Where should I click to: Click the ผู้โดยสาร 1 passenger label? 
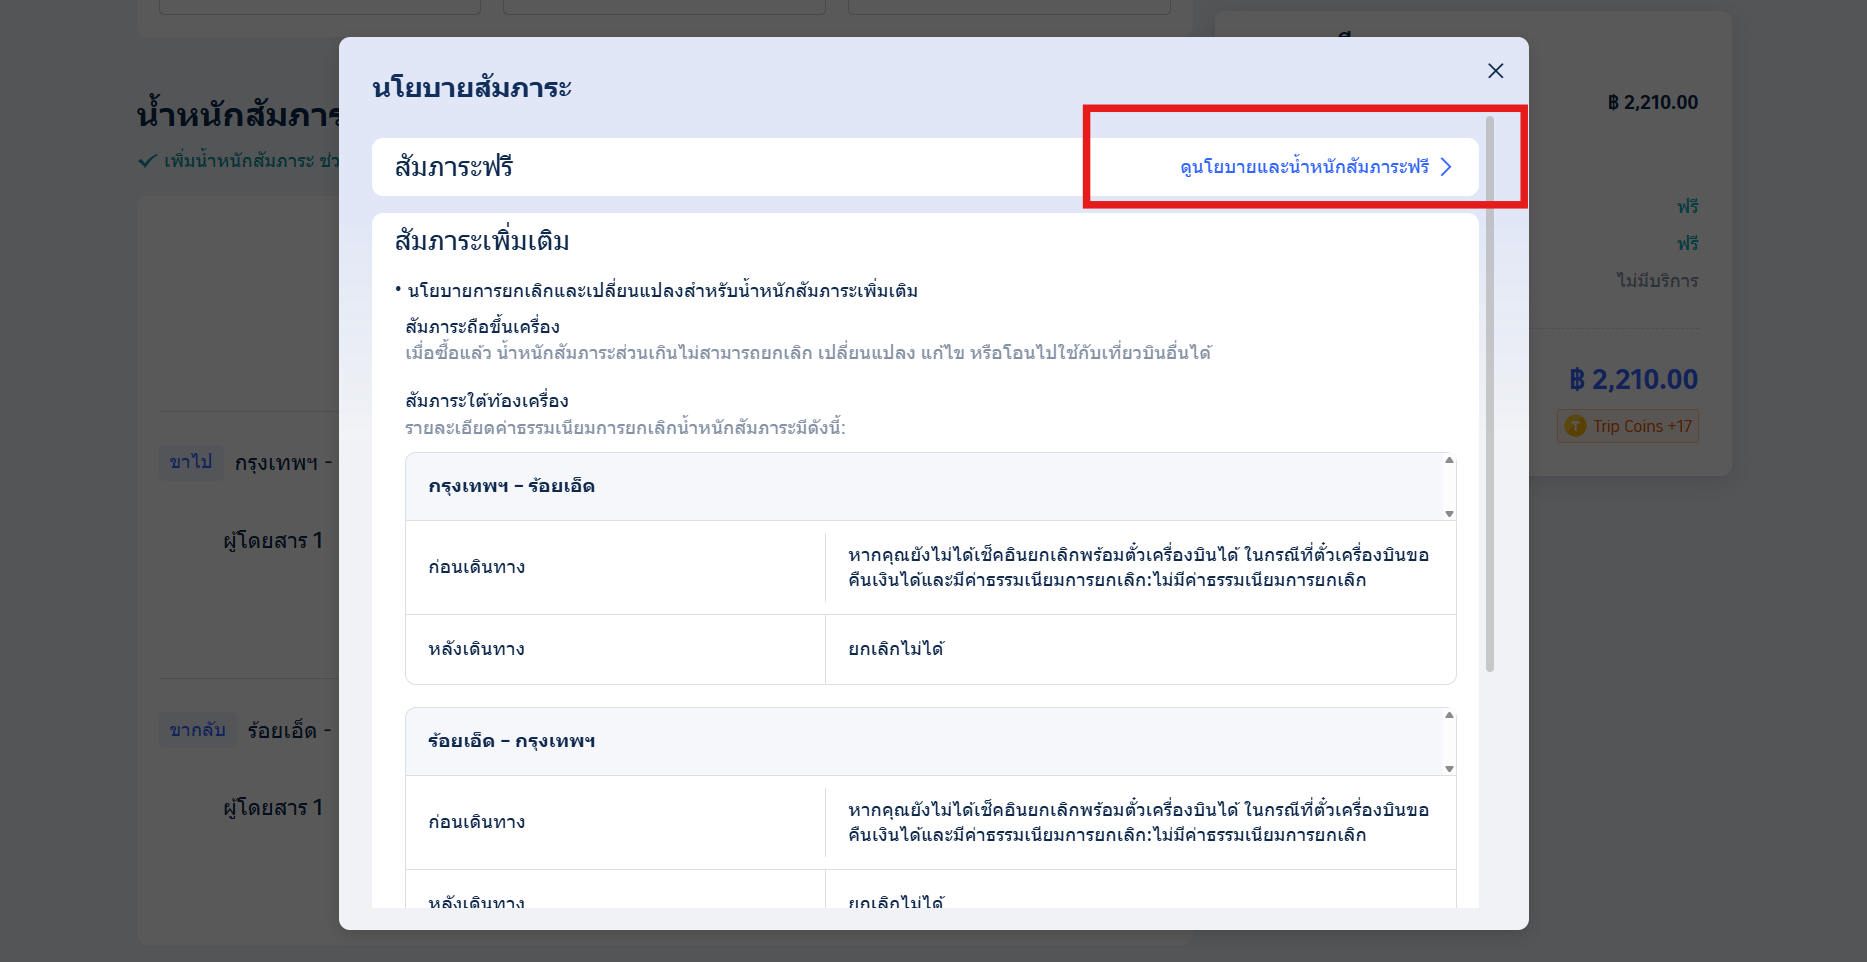pyautogui.click(x=273, y=539)
